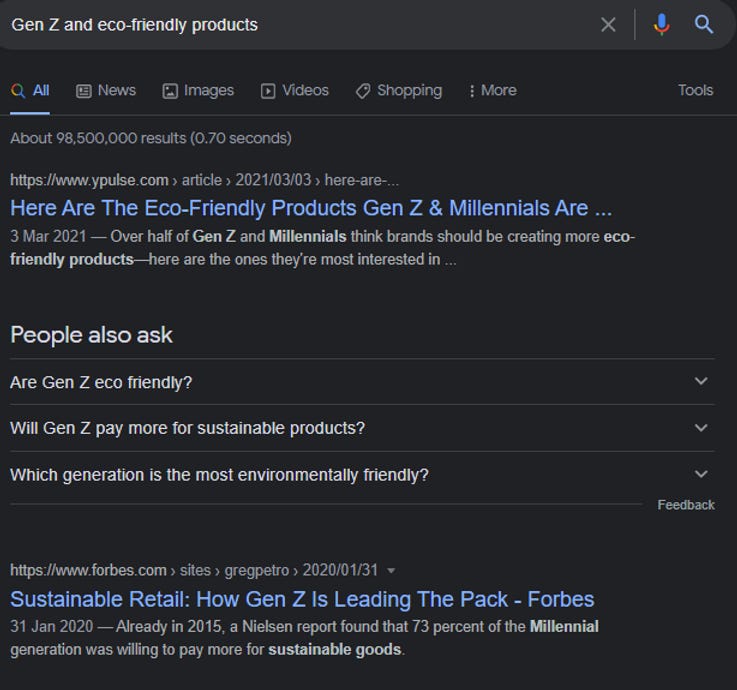The image size is (737, 690).
Task: Select the All tab
Action: [30, 90]
